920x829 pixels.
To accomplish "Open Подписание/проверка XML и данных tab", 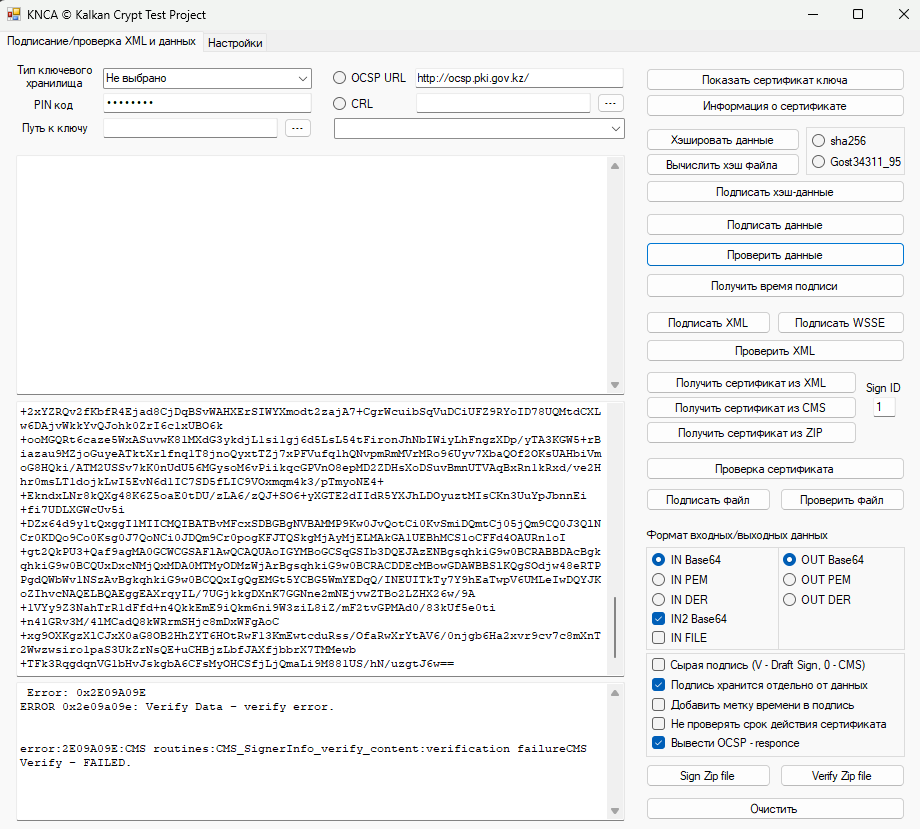I will (x=101, y=42).
